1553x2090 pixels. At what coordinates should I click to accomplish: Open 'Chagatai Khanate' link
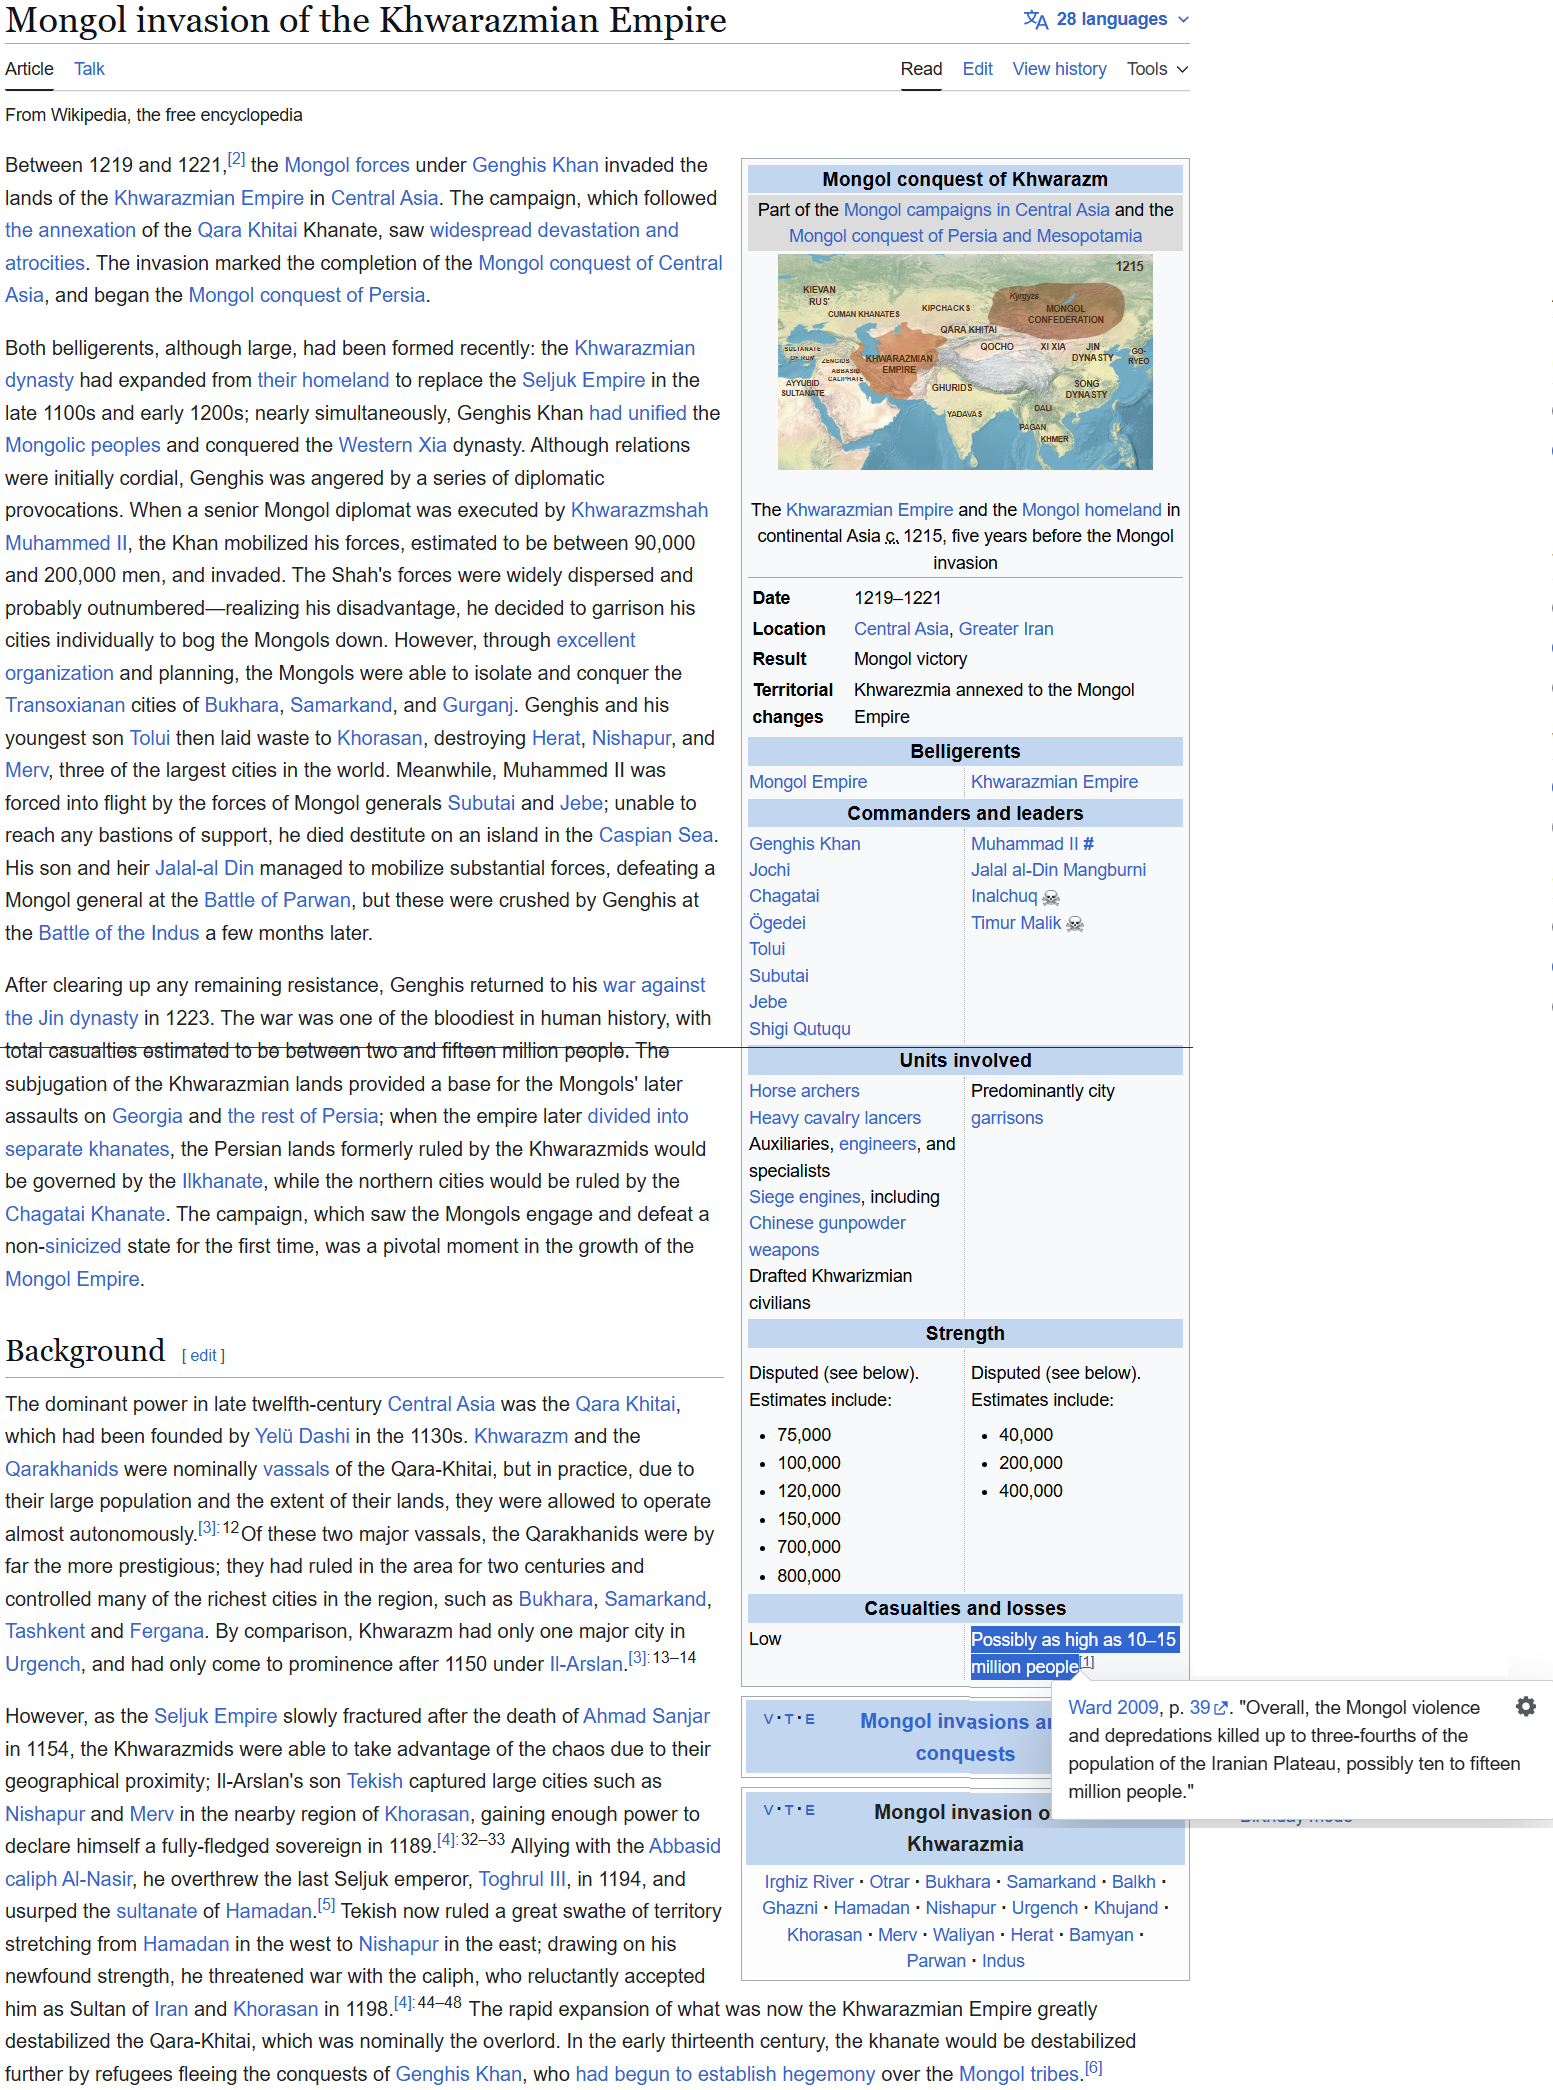pos(85,1214)
